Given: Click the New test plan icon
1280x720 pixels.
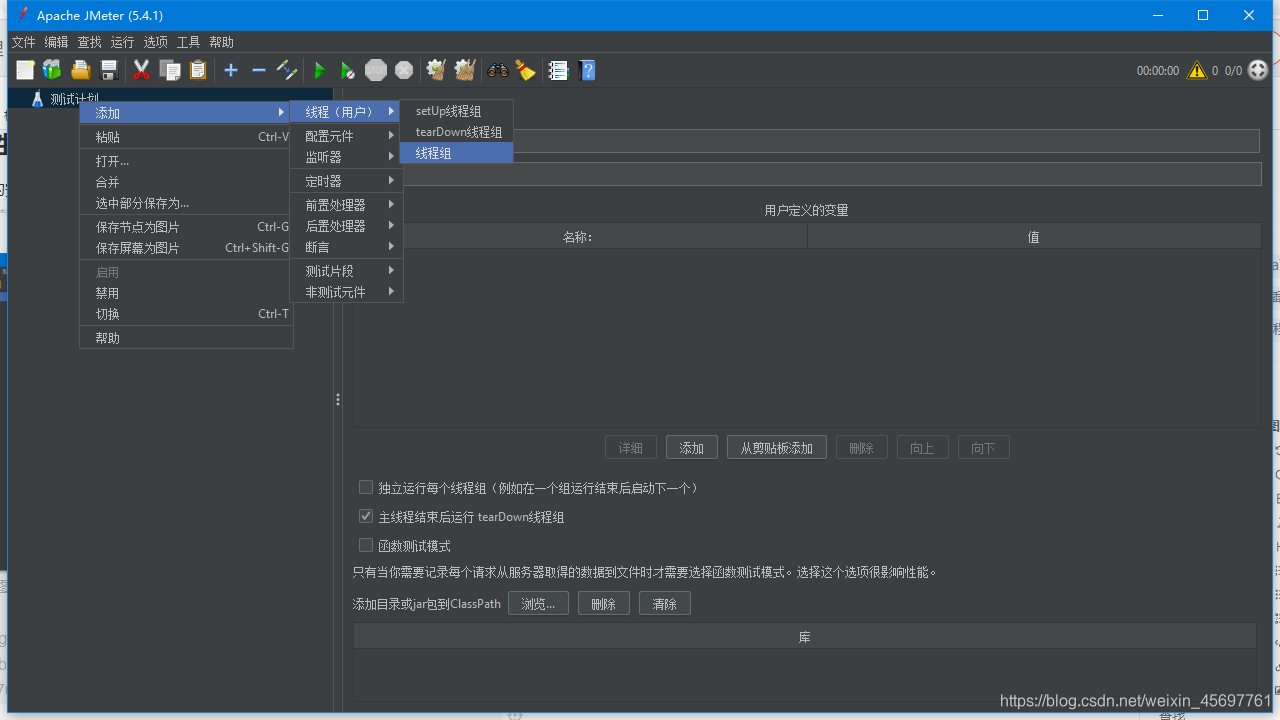Looking at the screenshot, I should tap(25, 70).
